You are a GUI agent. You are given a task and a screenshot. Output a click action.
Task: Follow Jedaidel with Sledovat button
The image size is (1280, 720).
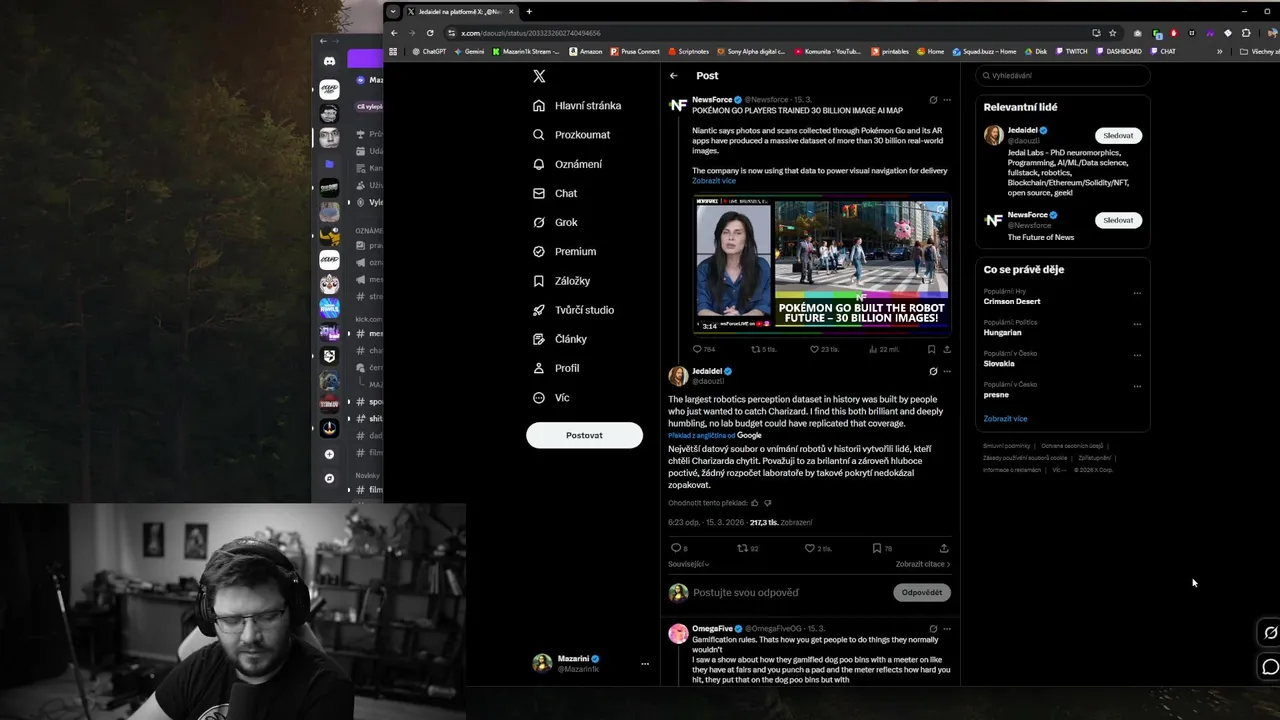[1118, 135]
